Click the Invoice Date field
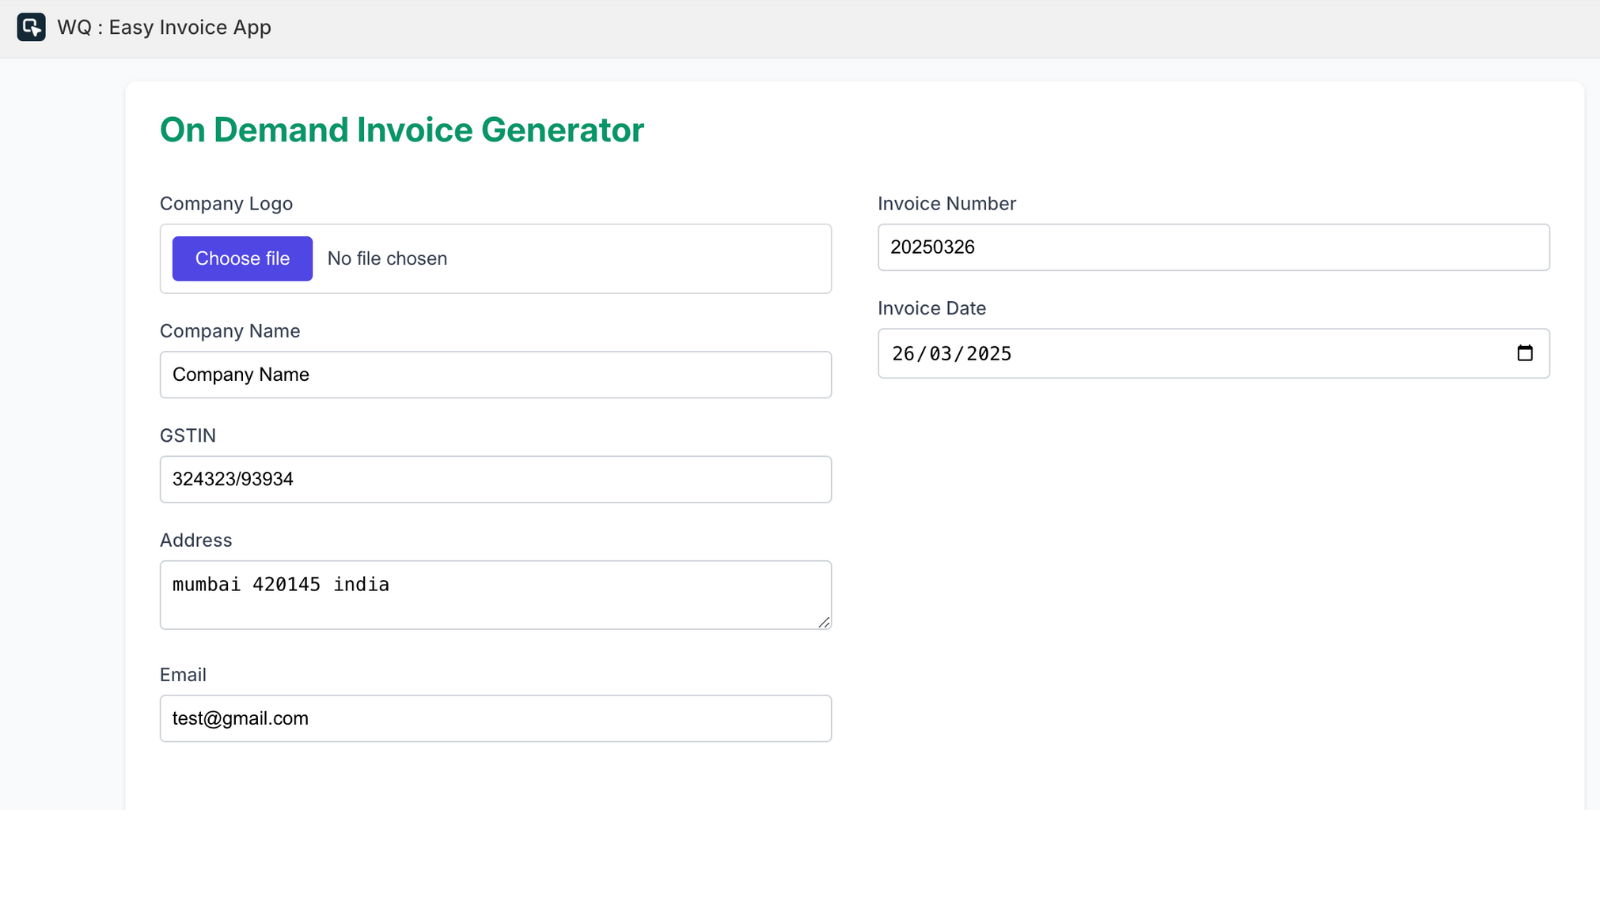Screen dimensions: 1600x900 tap(1214, 353)
